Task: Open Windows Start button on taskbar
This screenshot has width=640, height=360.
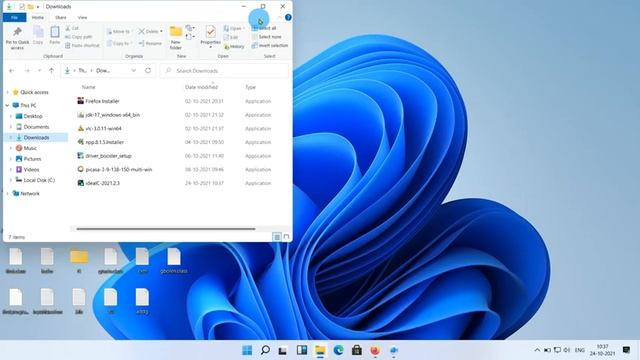Action: (x=247, y=350)
